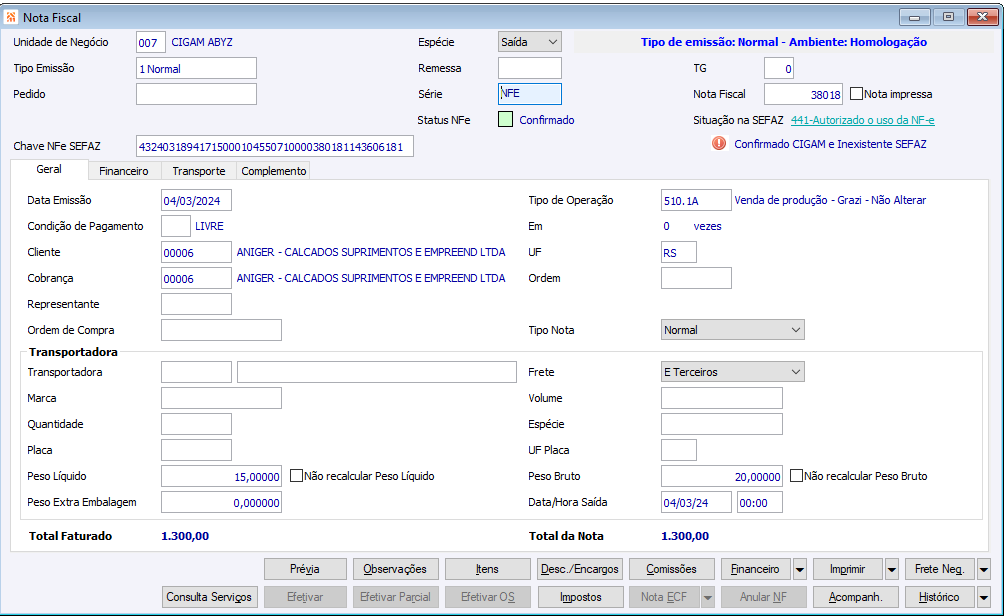
Task: Click the Impostos button
Action: (x=581, y=597)
